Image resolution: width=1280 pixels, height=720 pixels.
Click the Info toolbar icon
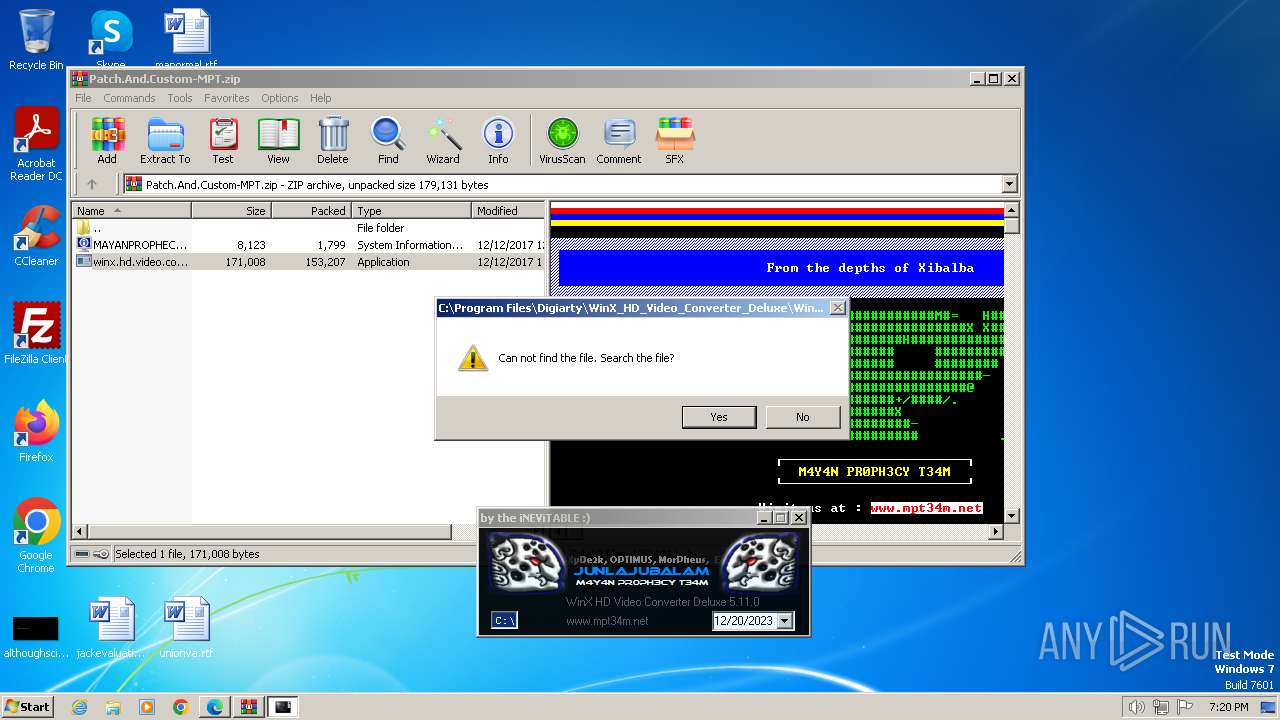498,140
